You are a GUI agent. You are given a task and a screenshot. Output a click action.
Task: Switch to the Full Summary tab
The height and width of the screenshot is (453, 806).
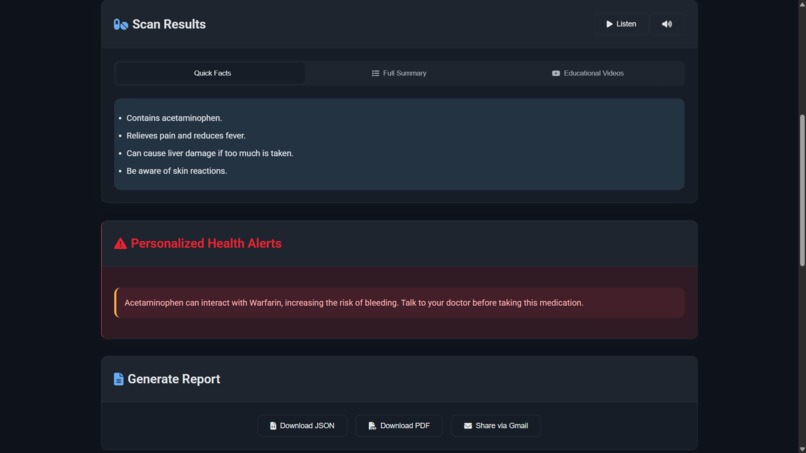399,73
